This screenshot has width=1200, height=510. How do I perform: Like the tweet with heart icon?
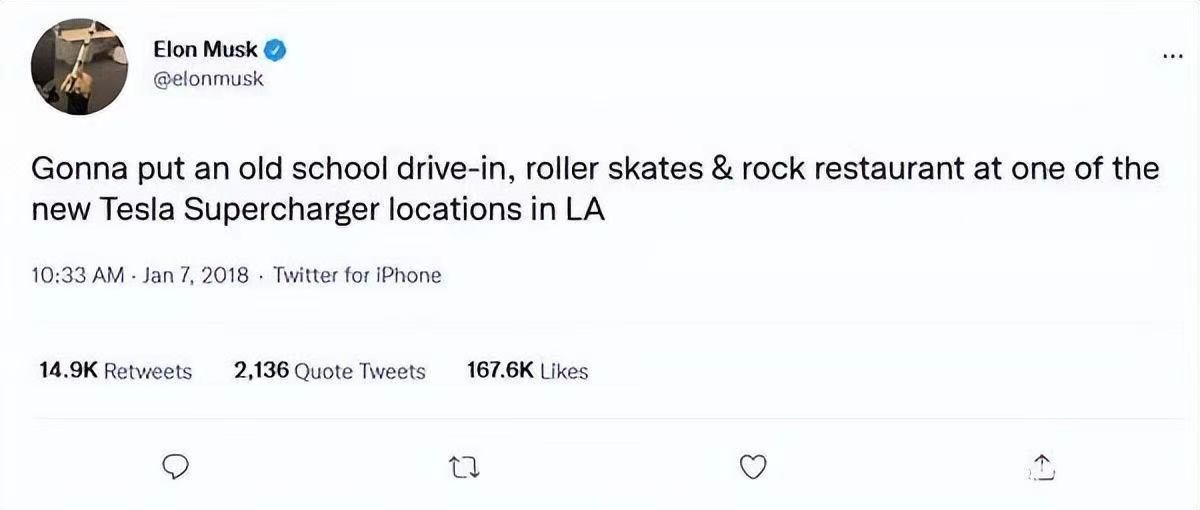click(751, 466)
